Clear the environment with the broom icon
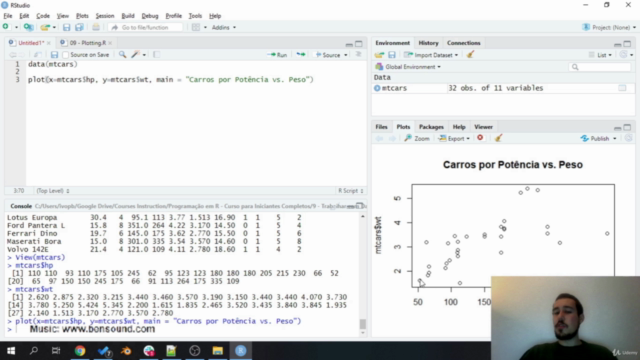Viewport: 640px width, 360px height. point(470,54)
